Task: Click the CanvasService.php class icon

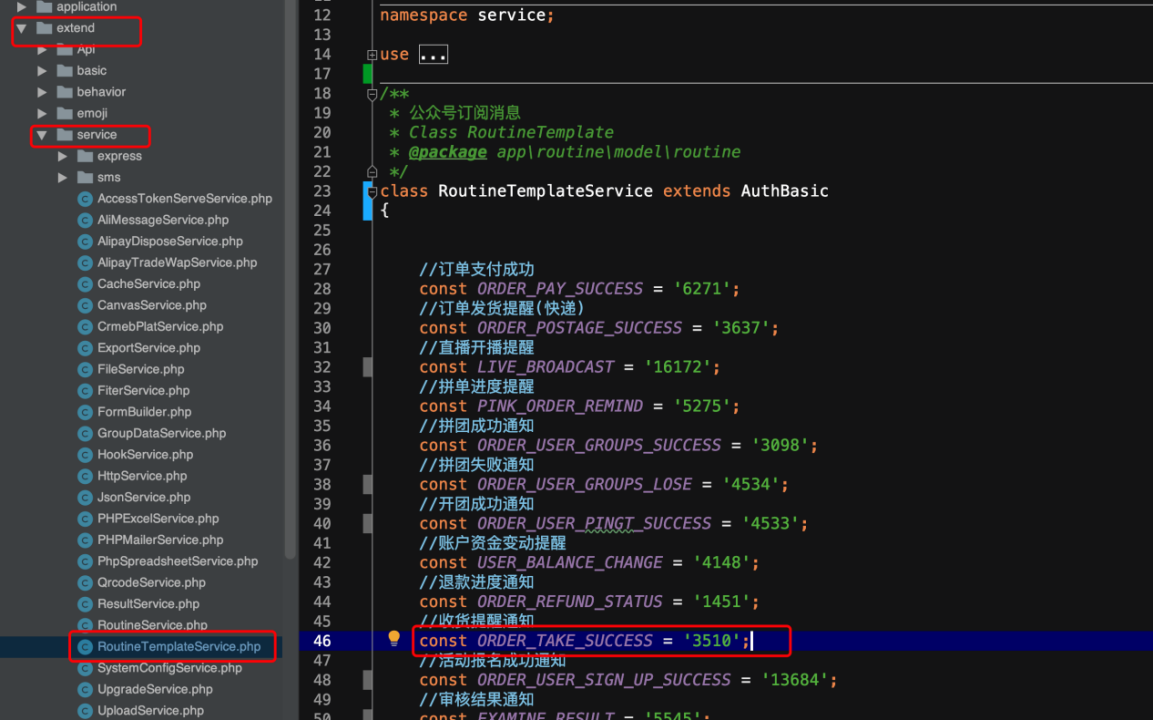Action: pos(85,305)
